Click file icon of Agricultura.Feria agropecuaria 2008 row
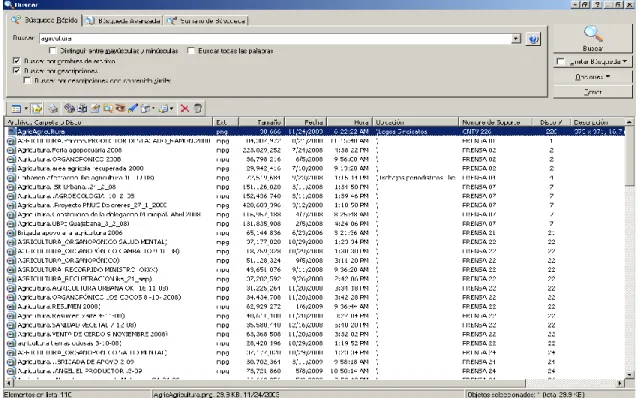 (x=11, y=150)
